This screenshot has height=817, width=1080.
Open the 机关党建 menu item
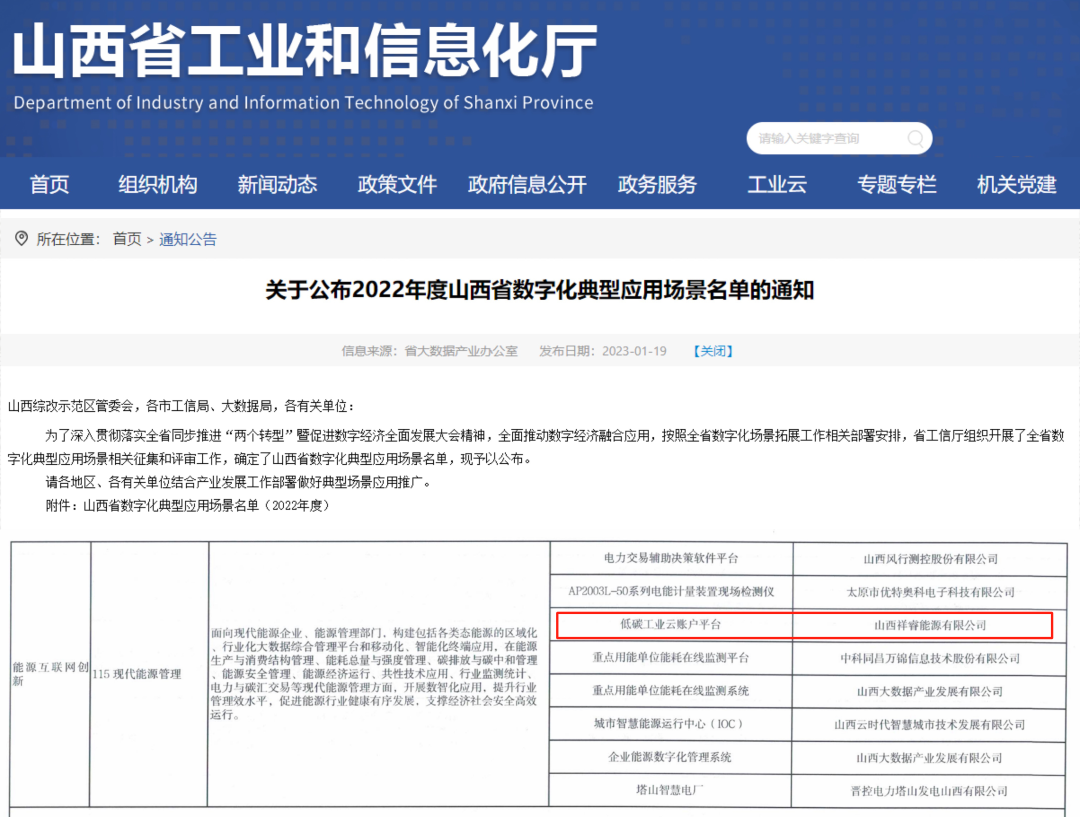pyautogui.click(x=1017, y=184)
